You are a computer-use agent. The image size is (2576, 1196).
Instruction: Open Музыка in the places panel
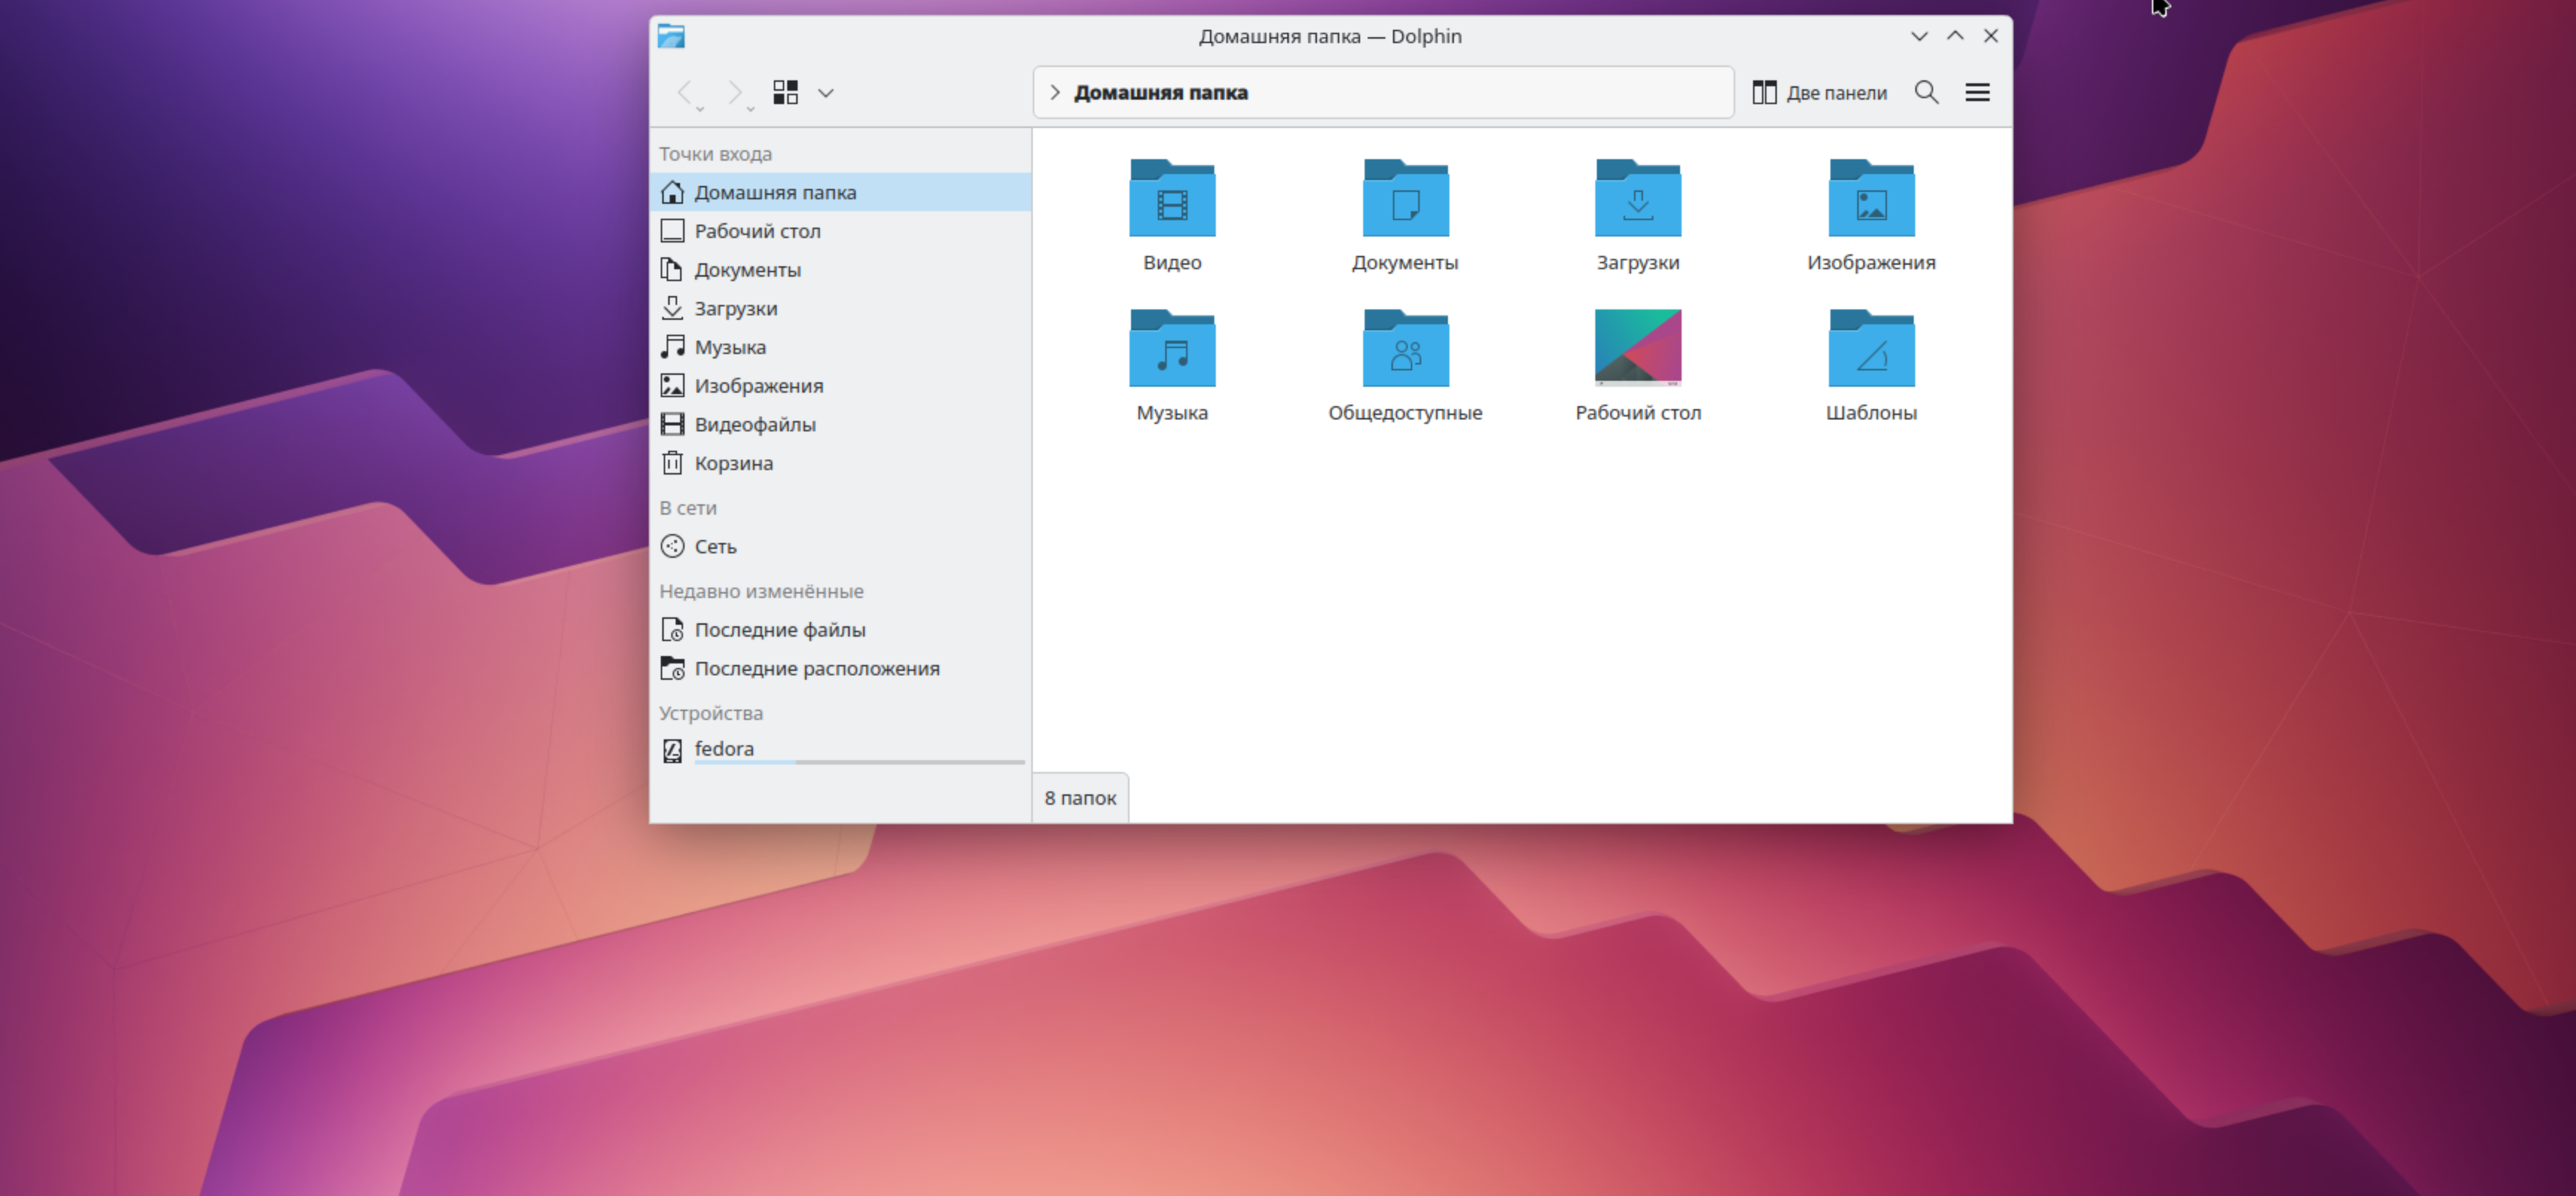pyautogui.click(x=840, y=347)
